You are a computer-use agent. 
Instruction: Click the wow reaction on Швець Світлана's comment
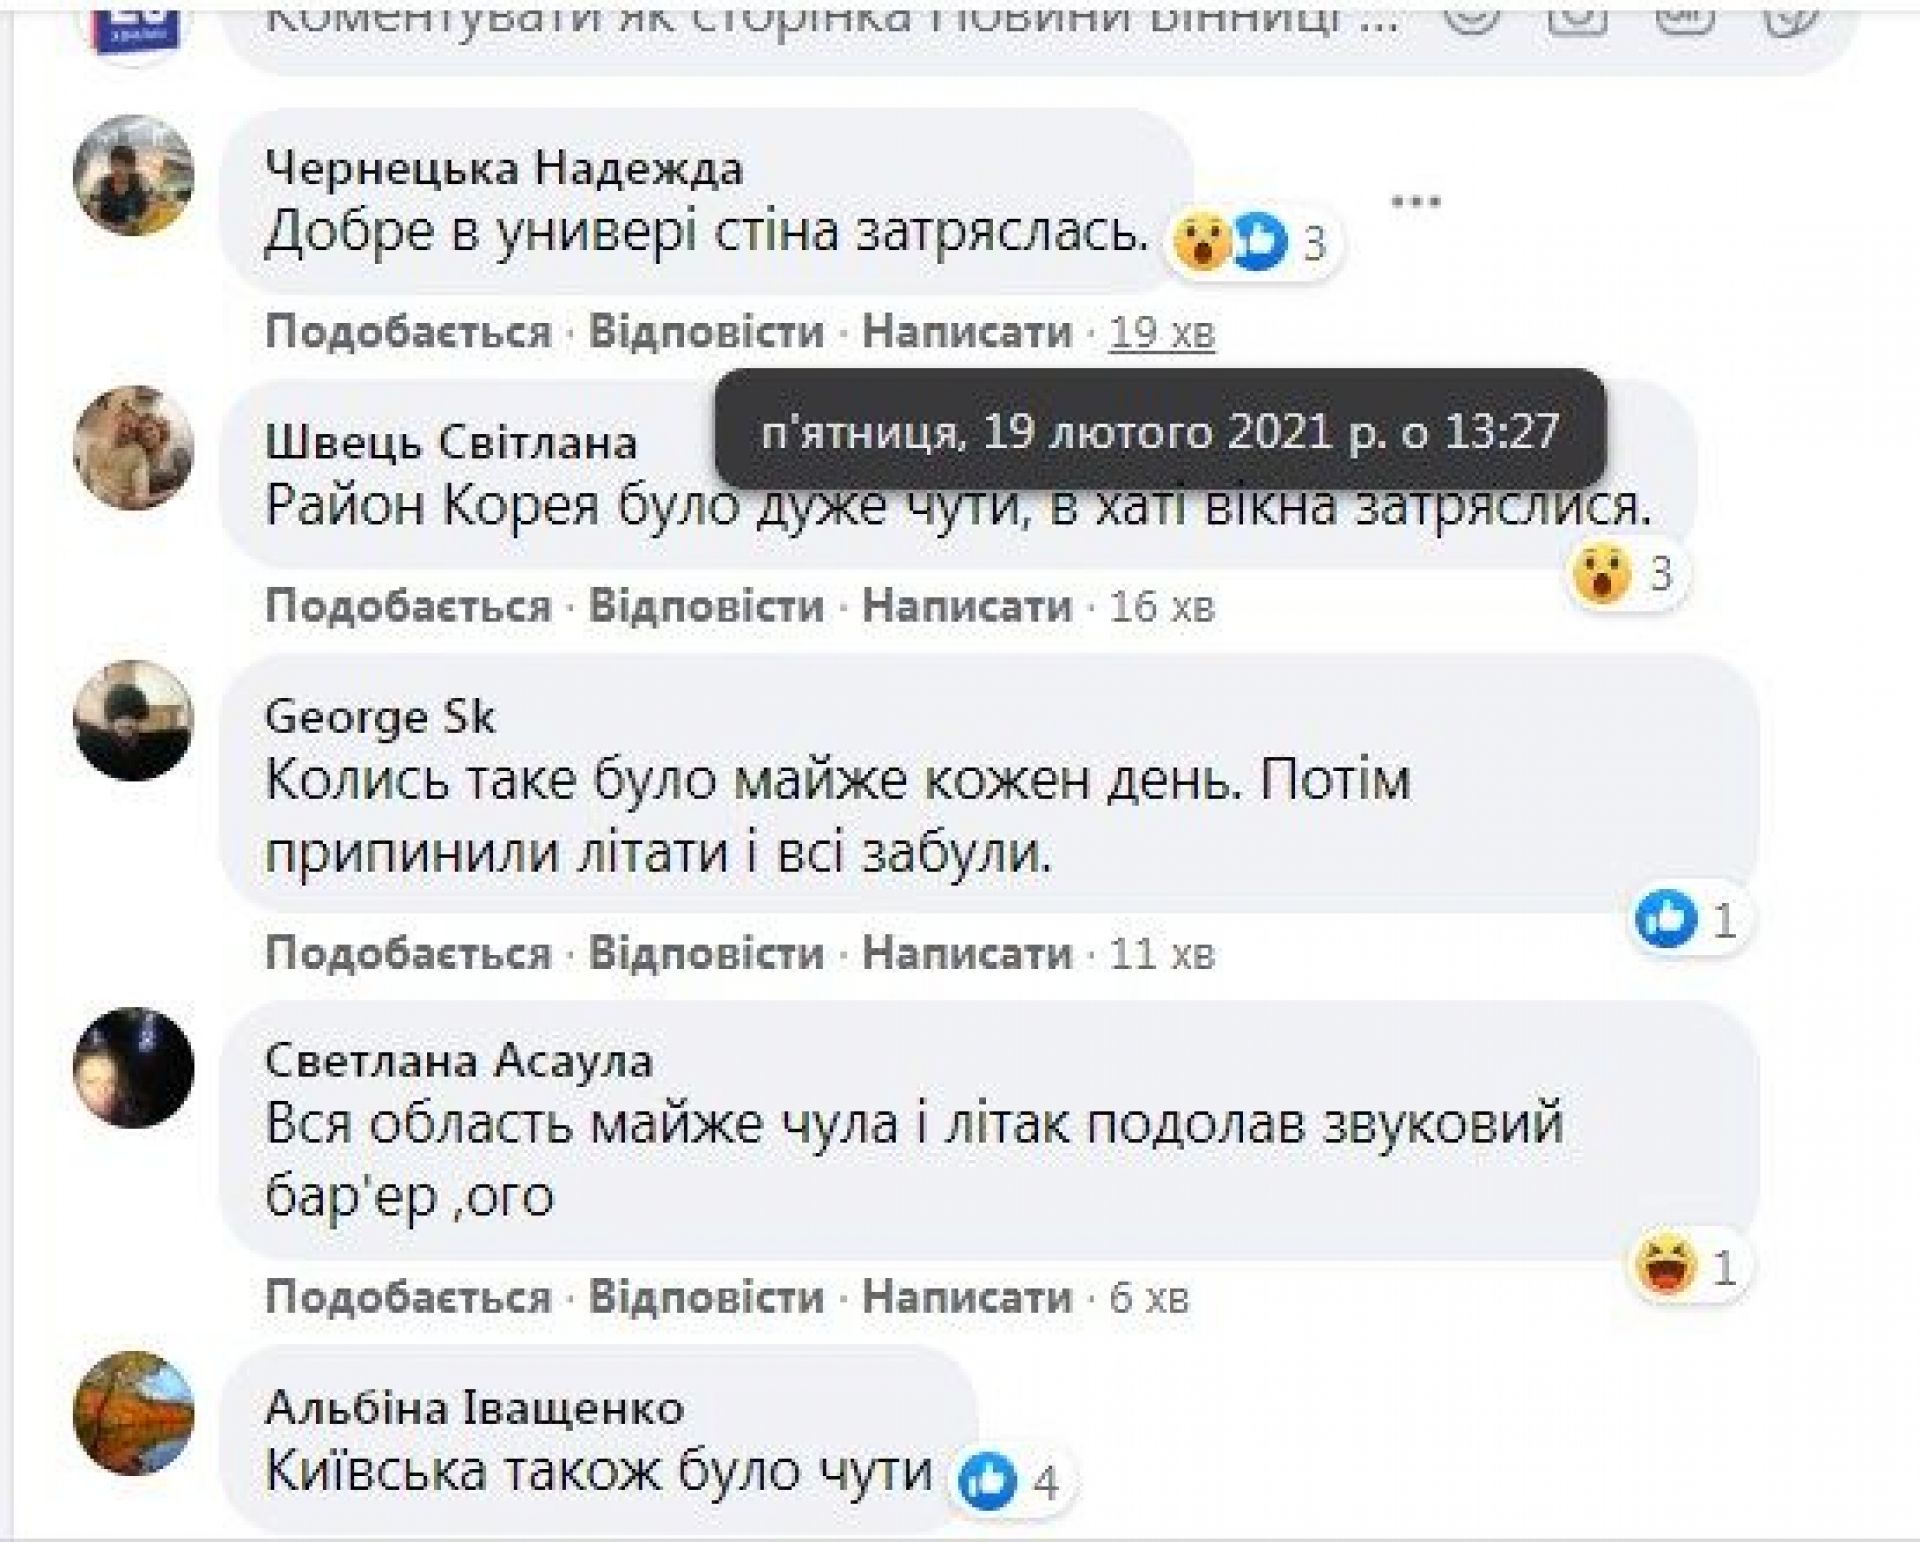[1602, 575]
